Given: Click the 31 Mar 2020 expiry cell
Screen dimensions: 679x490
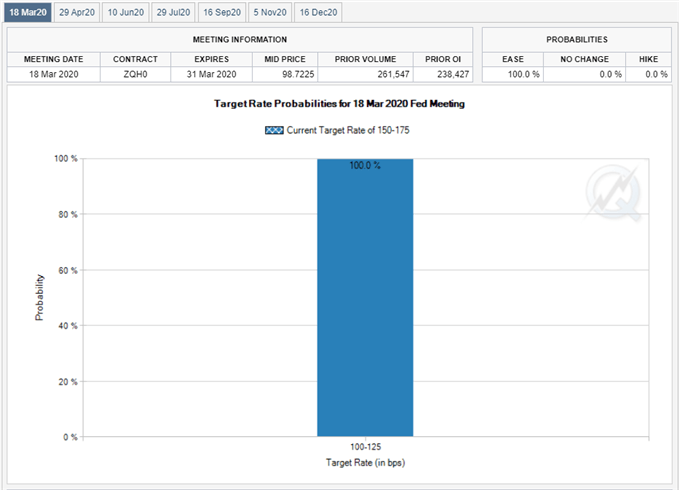Looking at the screenshot, I should 211,74.
